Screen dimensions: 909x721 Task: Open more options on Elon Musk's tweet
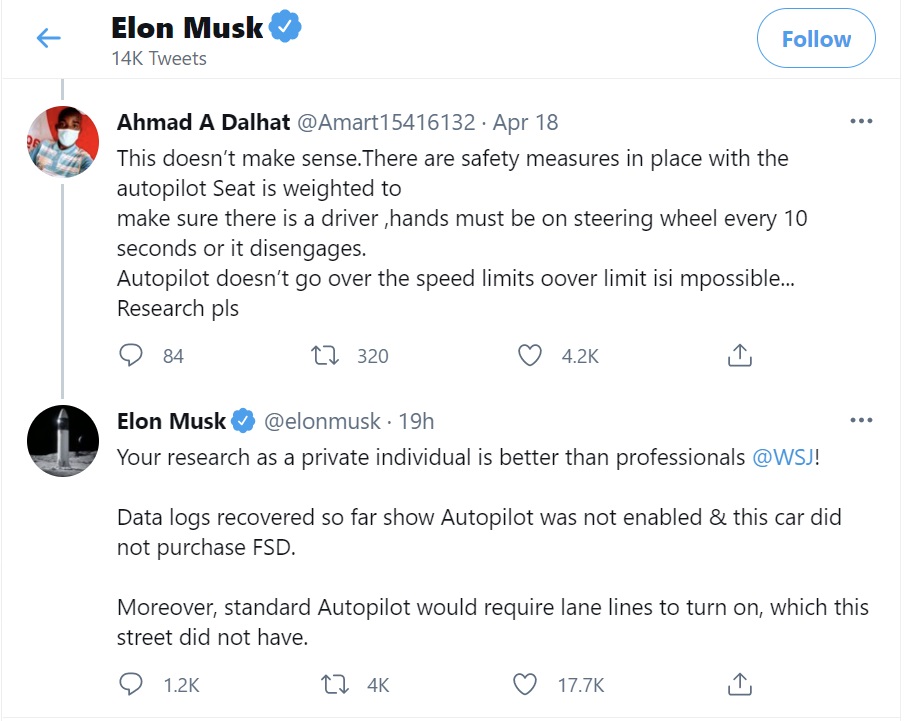coord(860,419)
